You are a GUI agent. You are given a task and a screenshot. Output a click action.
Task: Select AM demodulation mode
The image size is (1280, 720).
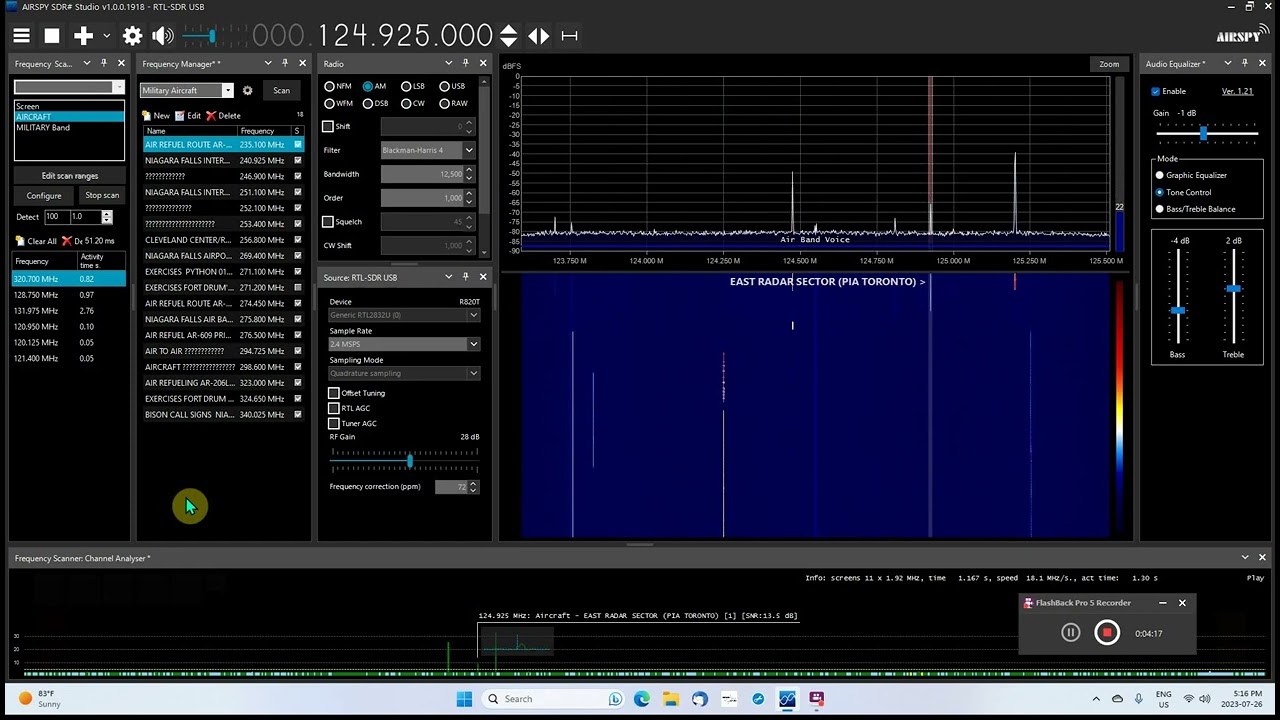375,86
